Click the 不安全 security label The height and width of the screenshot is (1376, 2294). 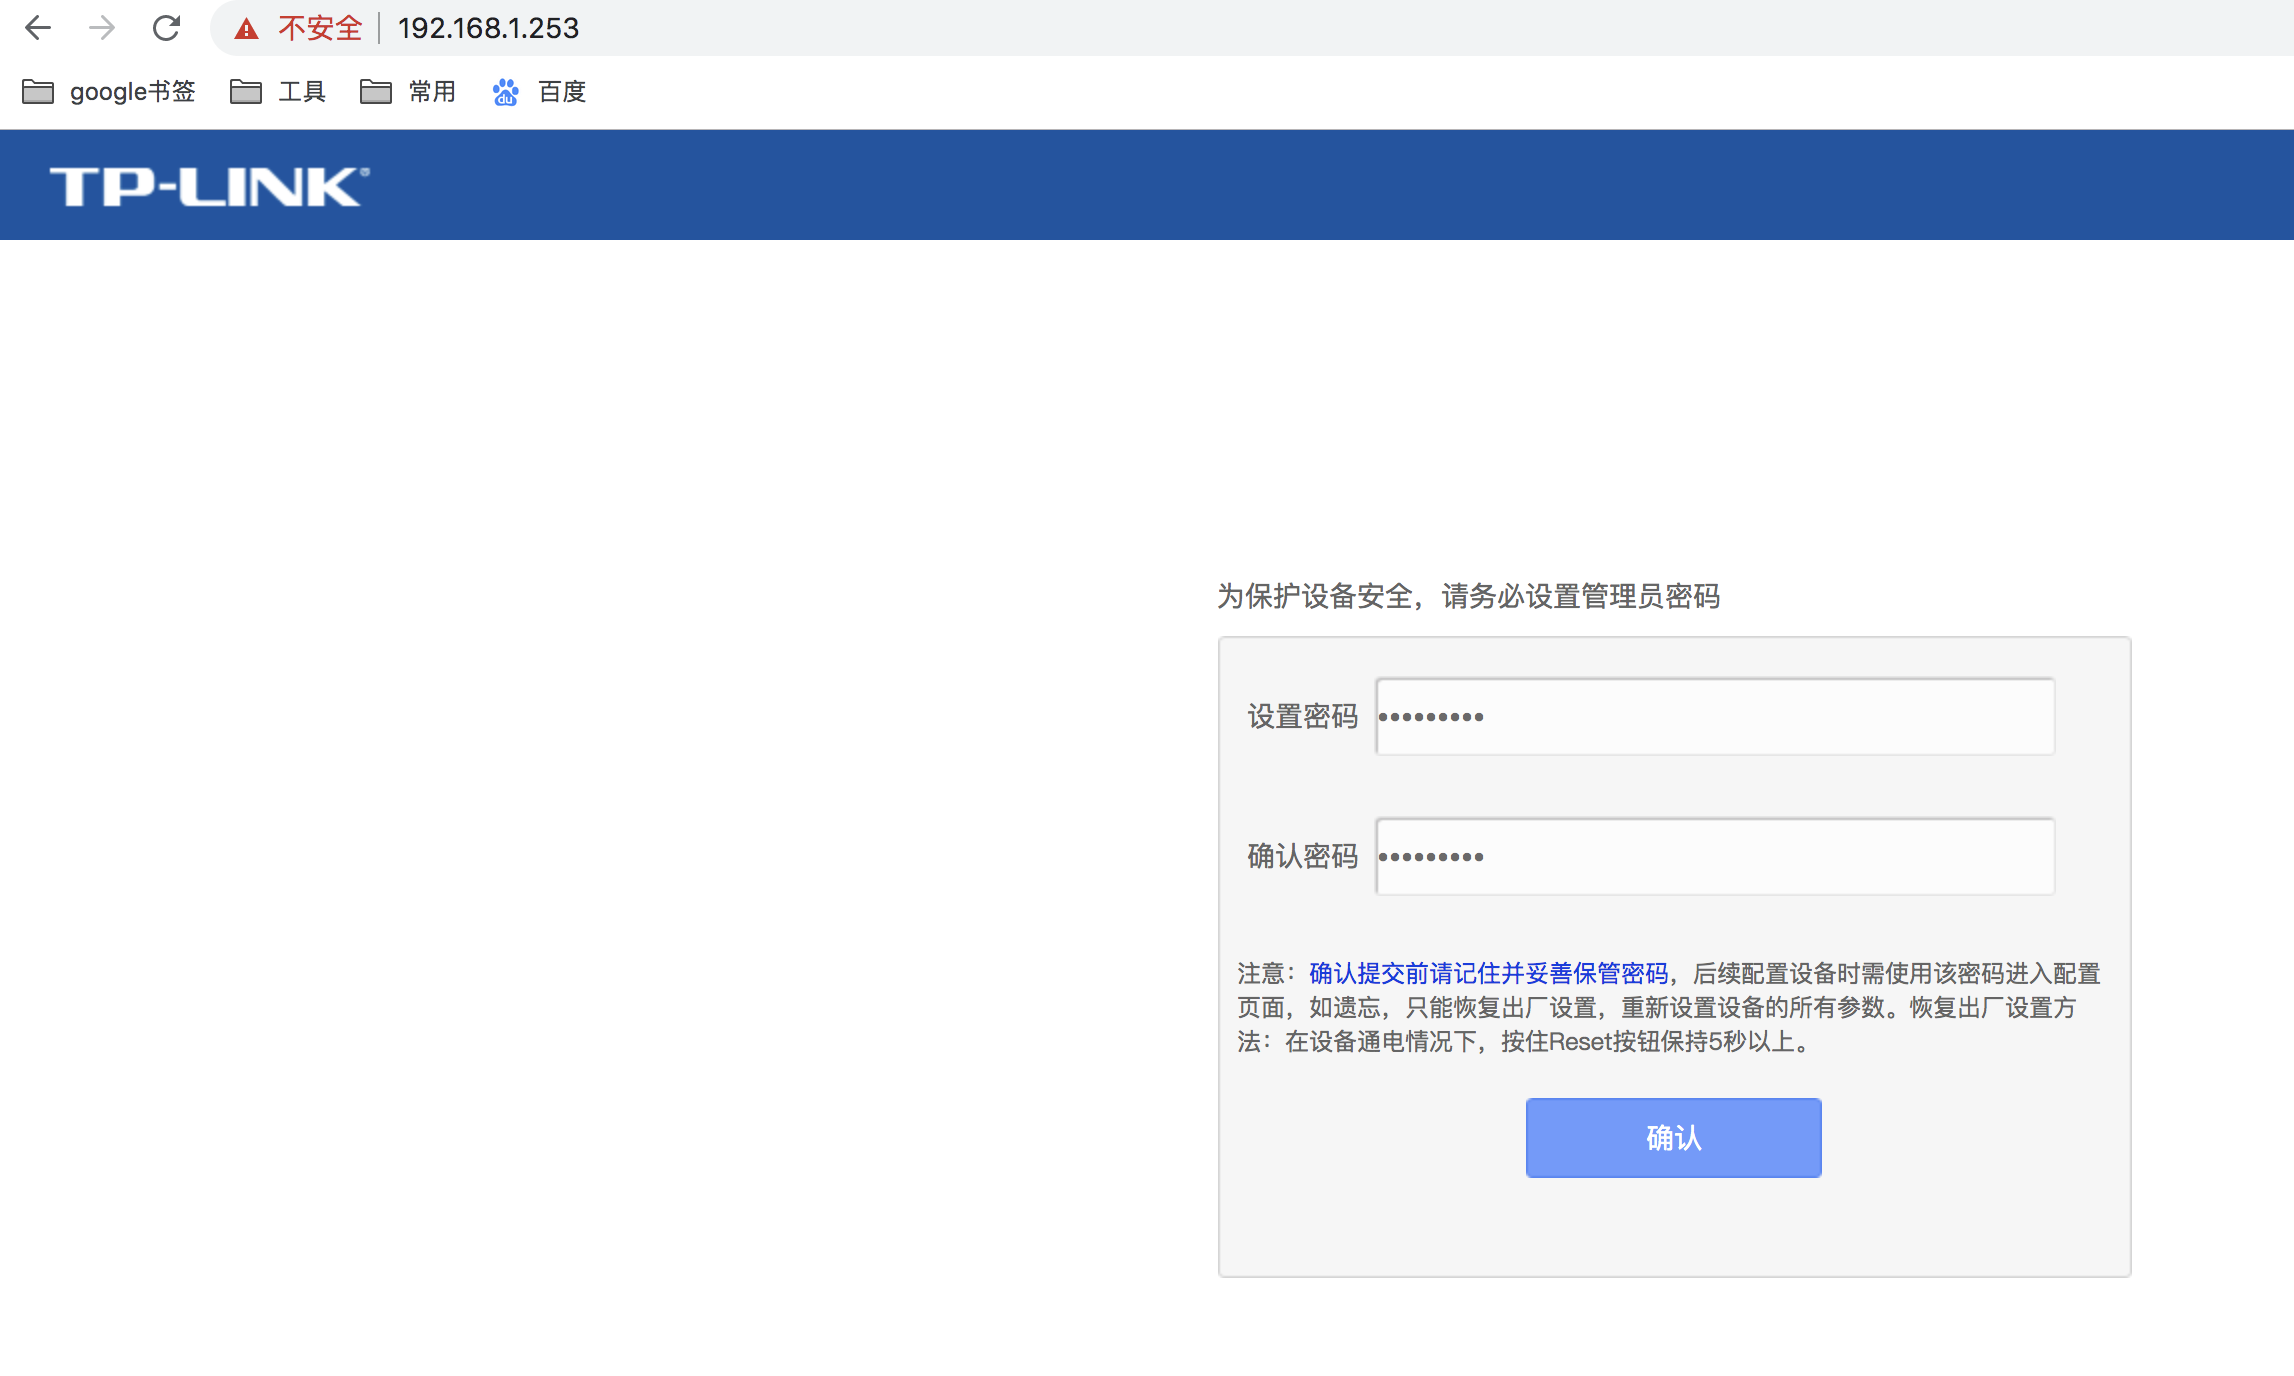point(320,28)
